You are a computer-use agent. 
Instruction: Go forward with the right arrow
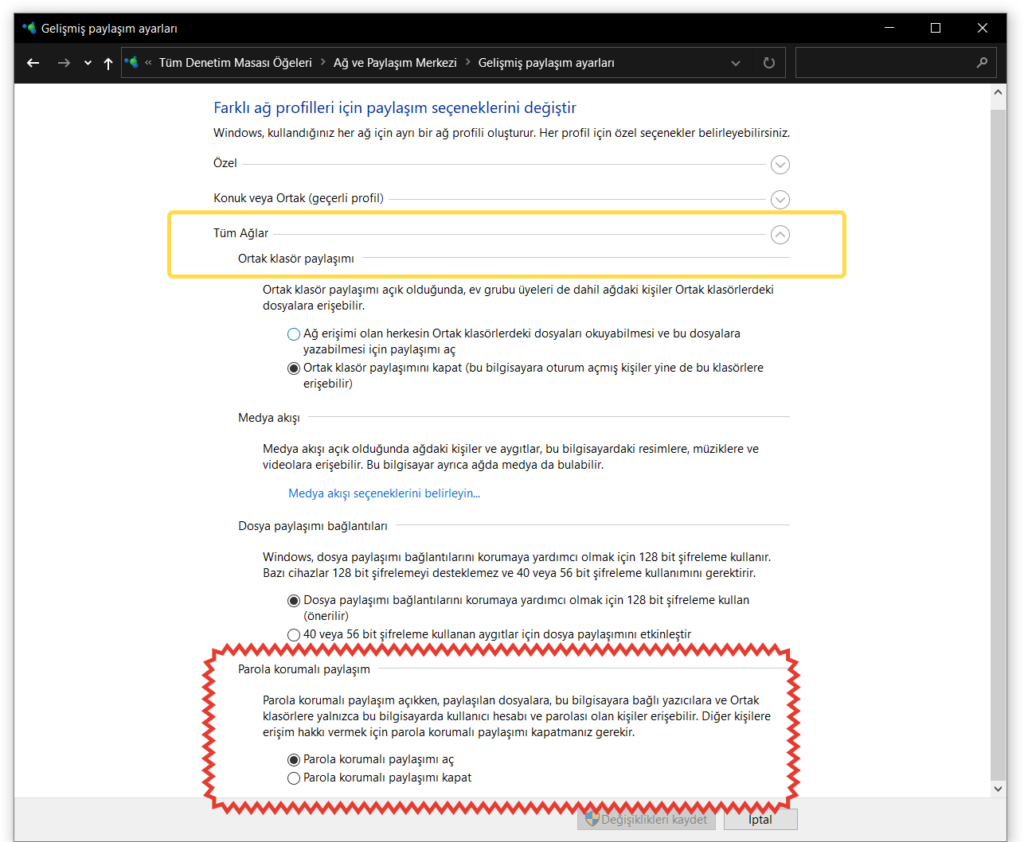click(63, 63)
